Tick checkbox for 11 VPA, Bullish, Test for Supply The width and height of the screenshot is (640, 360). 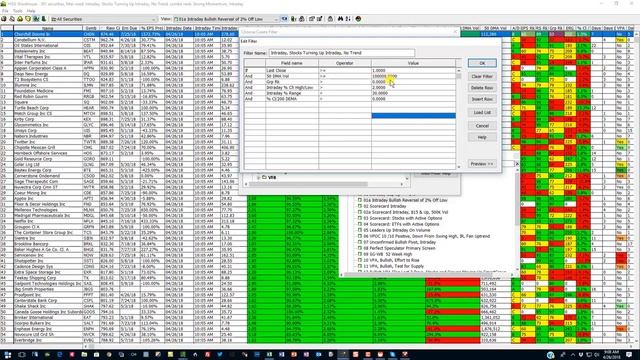click(x=360, y=266)
